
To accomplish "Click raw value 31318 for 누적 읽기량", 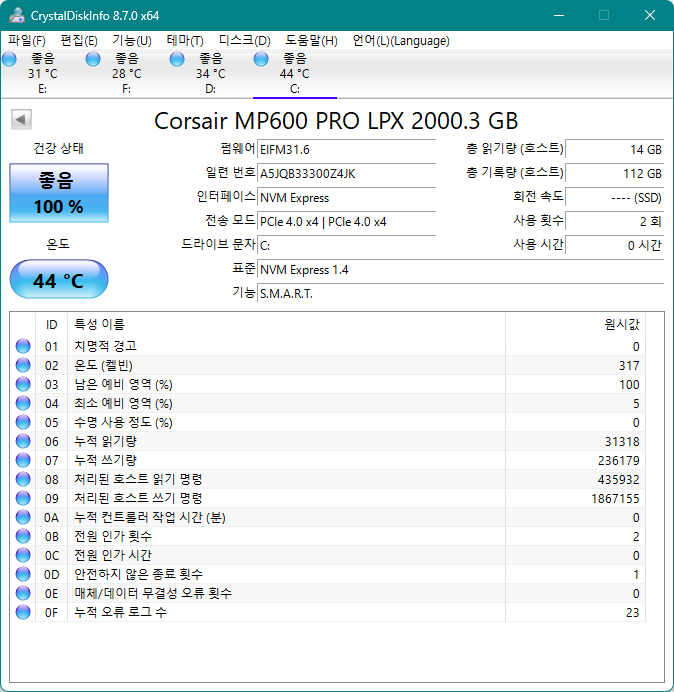I will click(622, 441).
